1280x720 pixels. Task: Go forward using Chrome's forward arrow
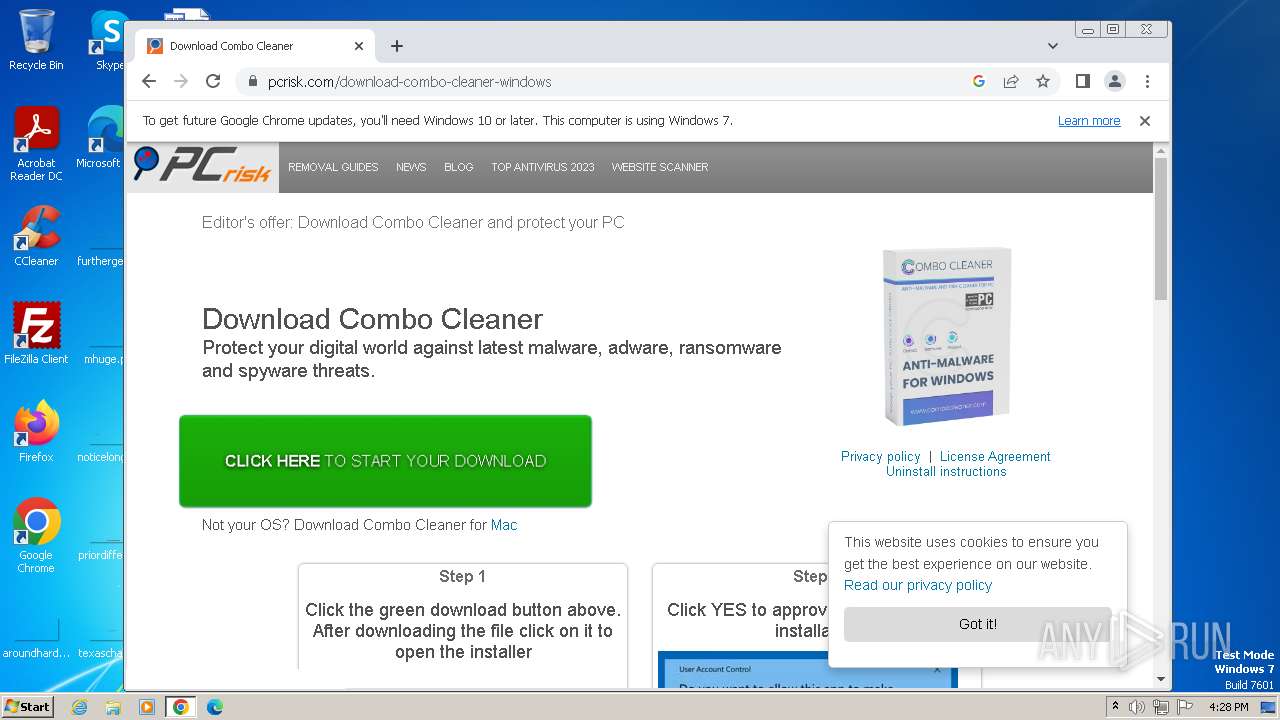pyautogui.click(x=181, y=81)
